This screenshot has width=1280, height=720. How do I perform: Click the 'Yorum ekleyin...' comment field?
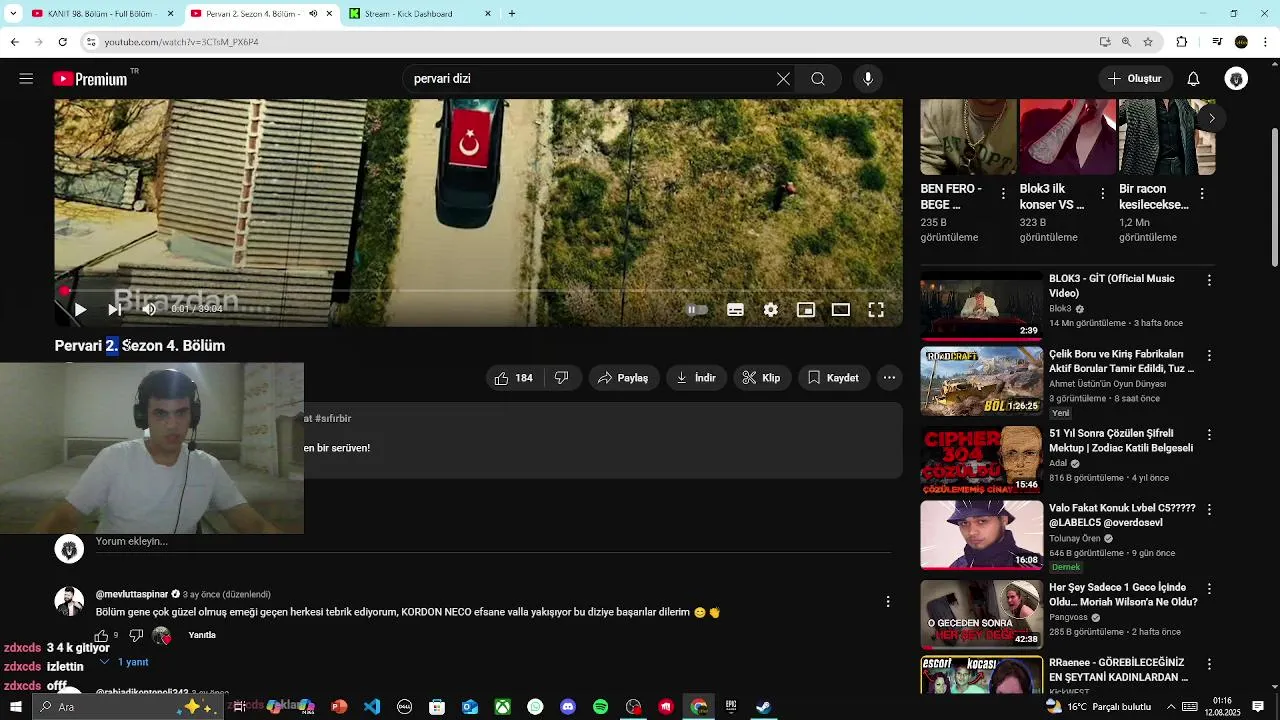(x=493, y=542)
